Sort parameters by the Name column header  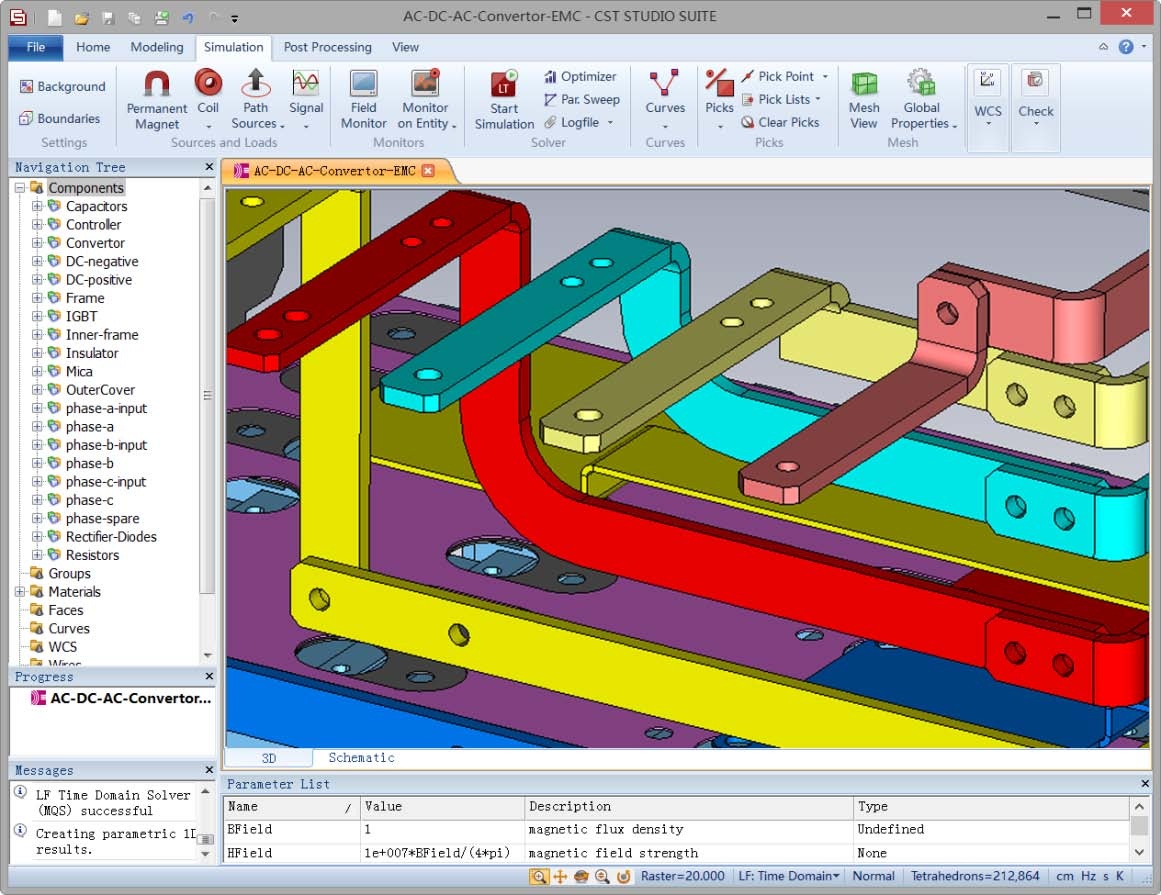(x=290, y=806)
